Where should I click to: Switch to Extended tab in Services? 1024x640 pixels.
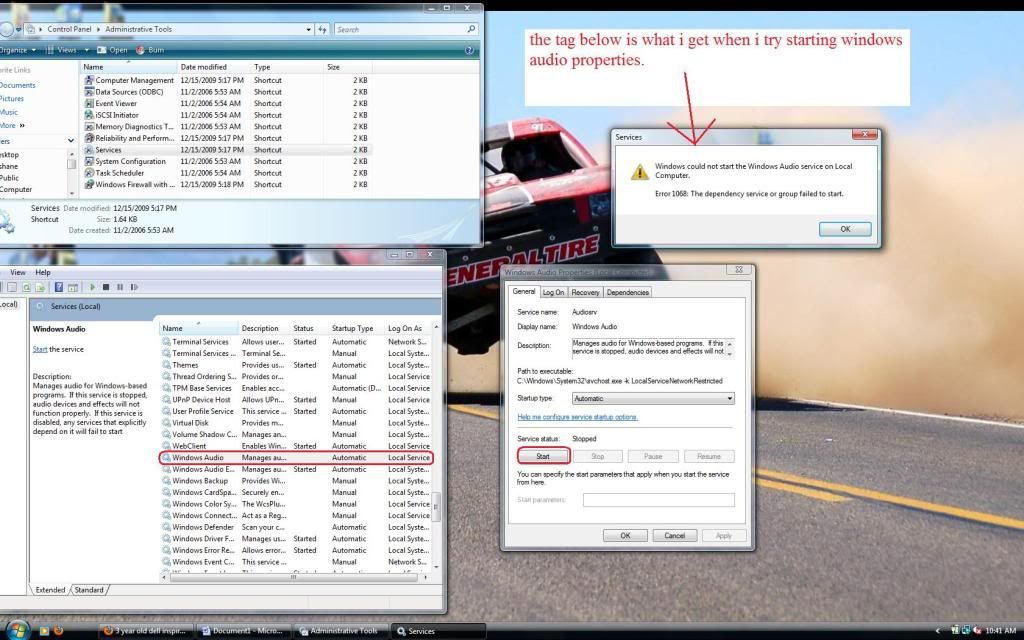50,590
